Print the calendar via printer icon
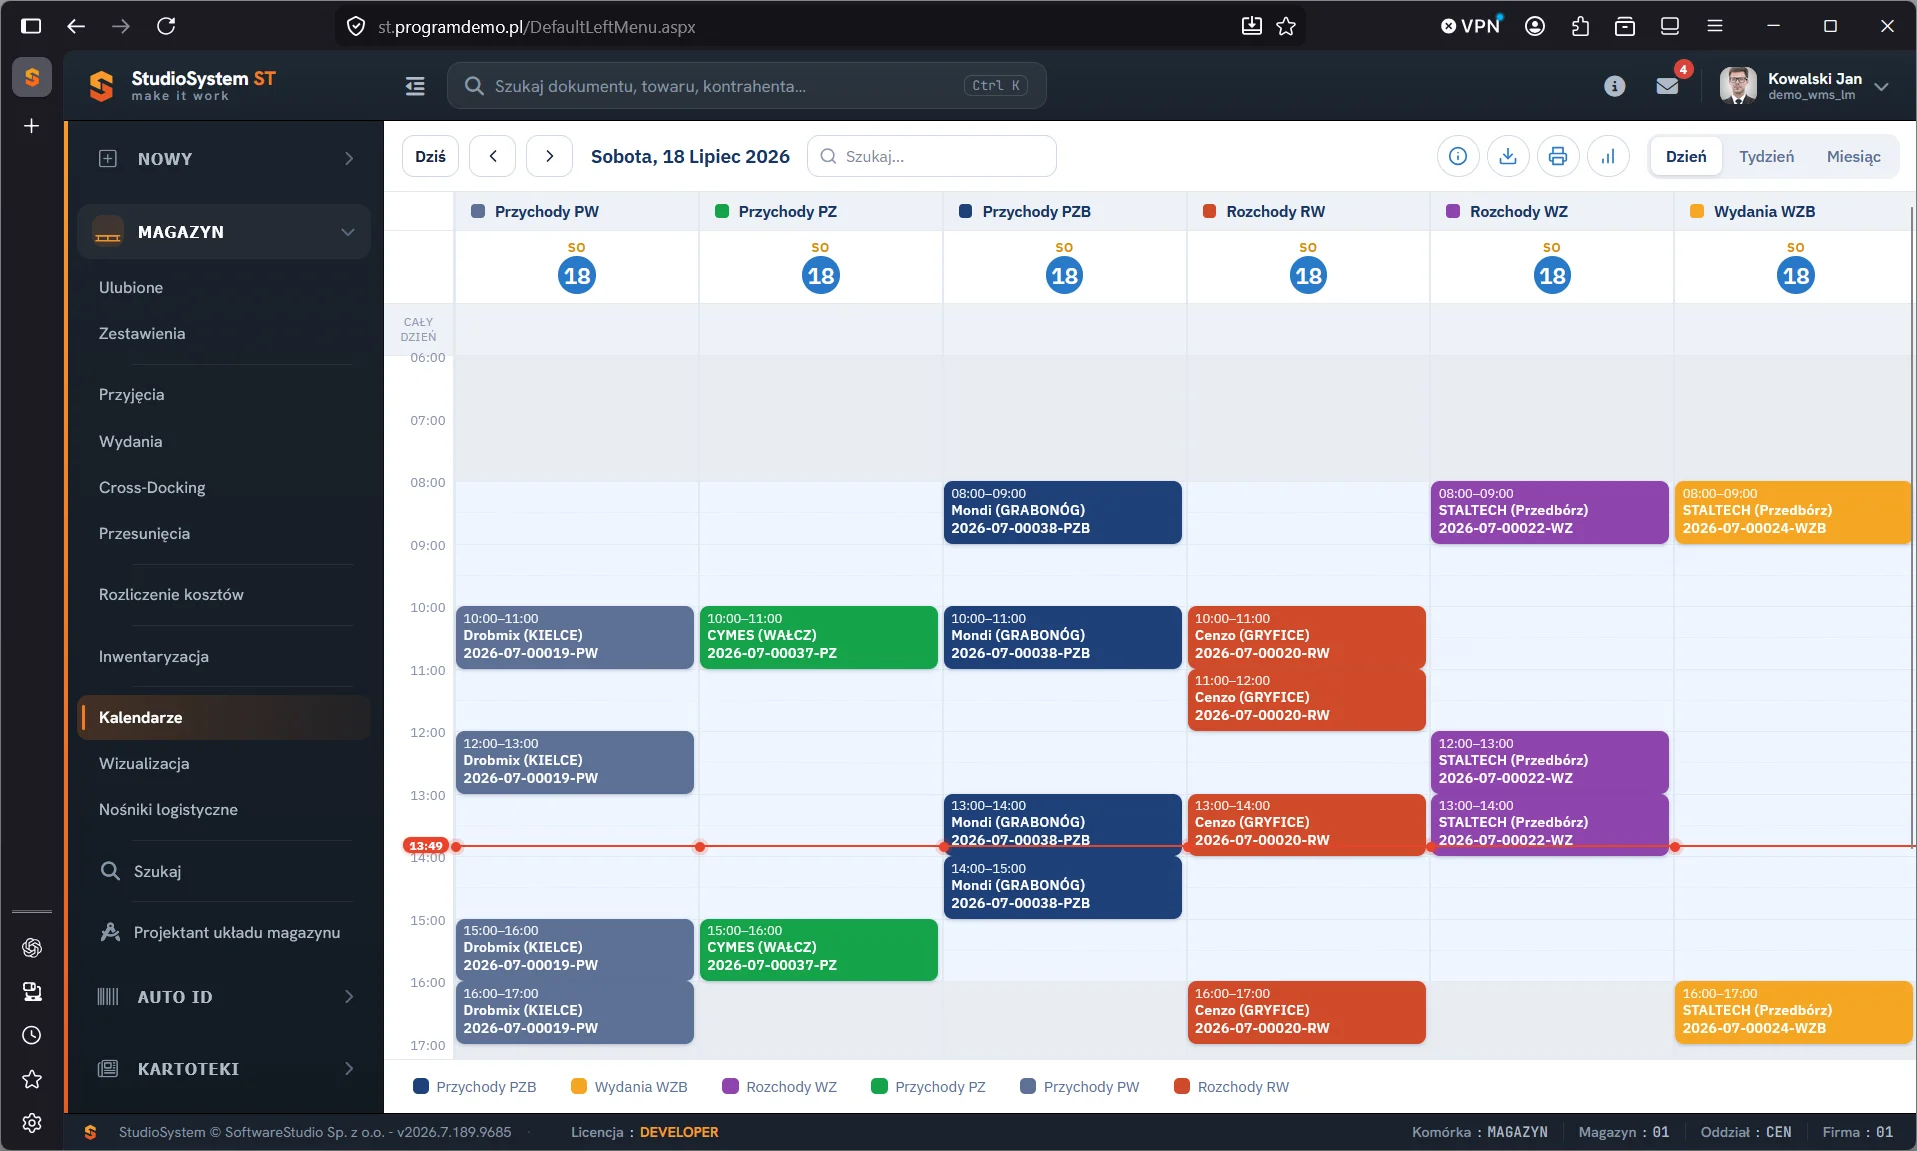This screenshot has height=1151, width=1917. tap(1558, 156)
